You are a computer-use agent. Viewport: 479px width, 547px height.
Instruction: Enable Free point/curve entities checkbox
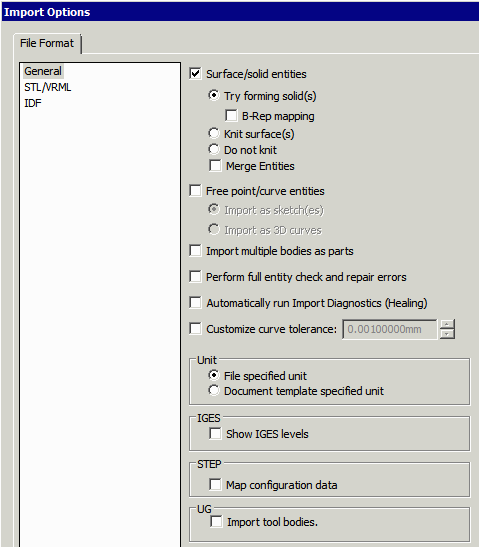195,190
